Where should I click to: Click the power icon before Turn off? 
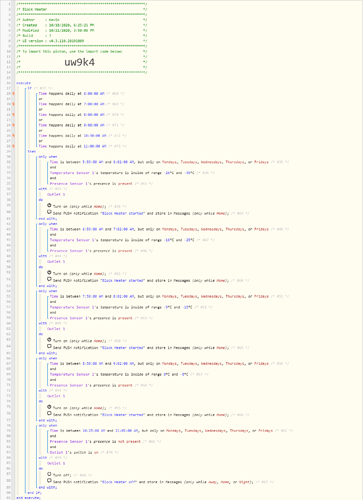tap(49, 474)
